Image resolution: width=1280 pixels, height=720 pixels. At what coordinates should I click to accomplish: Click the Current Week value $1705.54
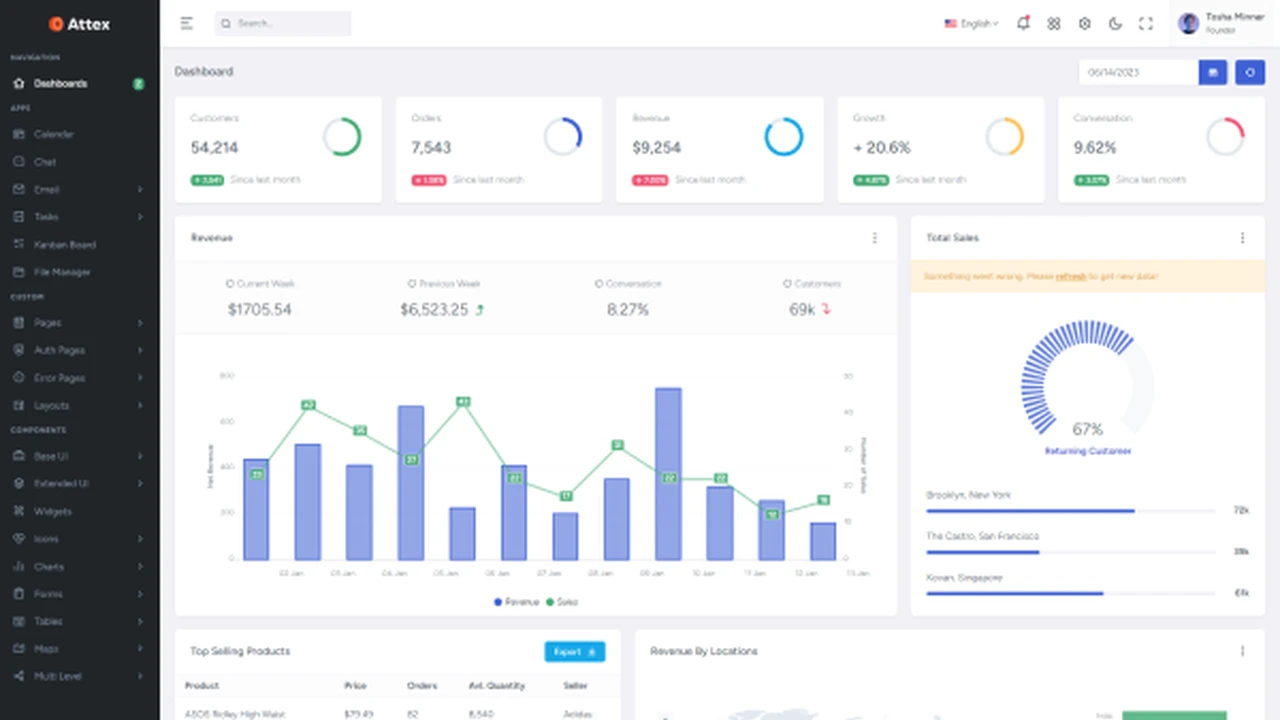click(x=260, y=310)
